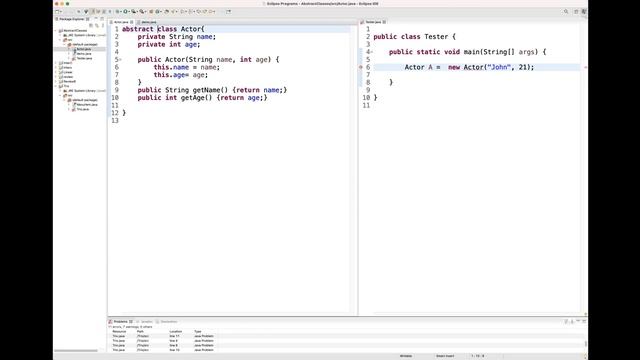Open the Declaration tab in bottom panel
Image resolution: width=640 pixels, height=360 pixels.
click(169, 322)
